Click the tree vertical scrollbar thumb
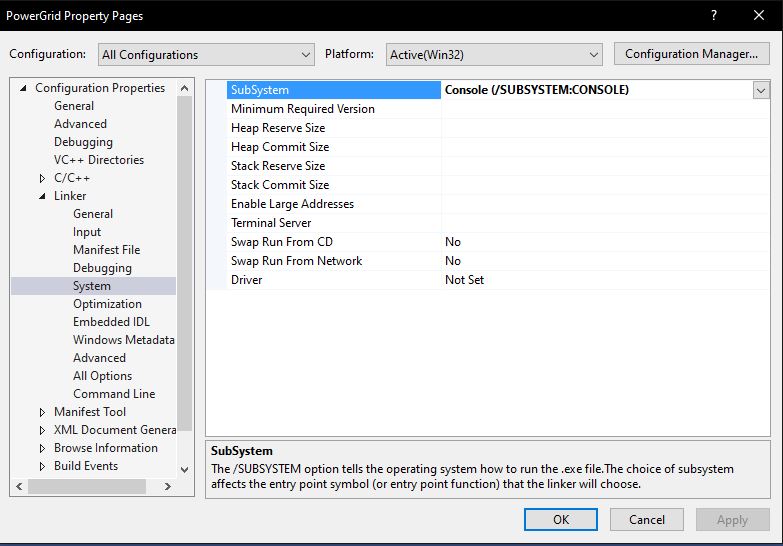The width and height of the screenshot is (783, 546). tap(184, 263)
